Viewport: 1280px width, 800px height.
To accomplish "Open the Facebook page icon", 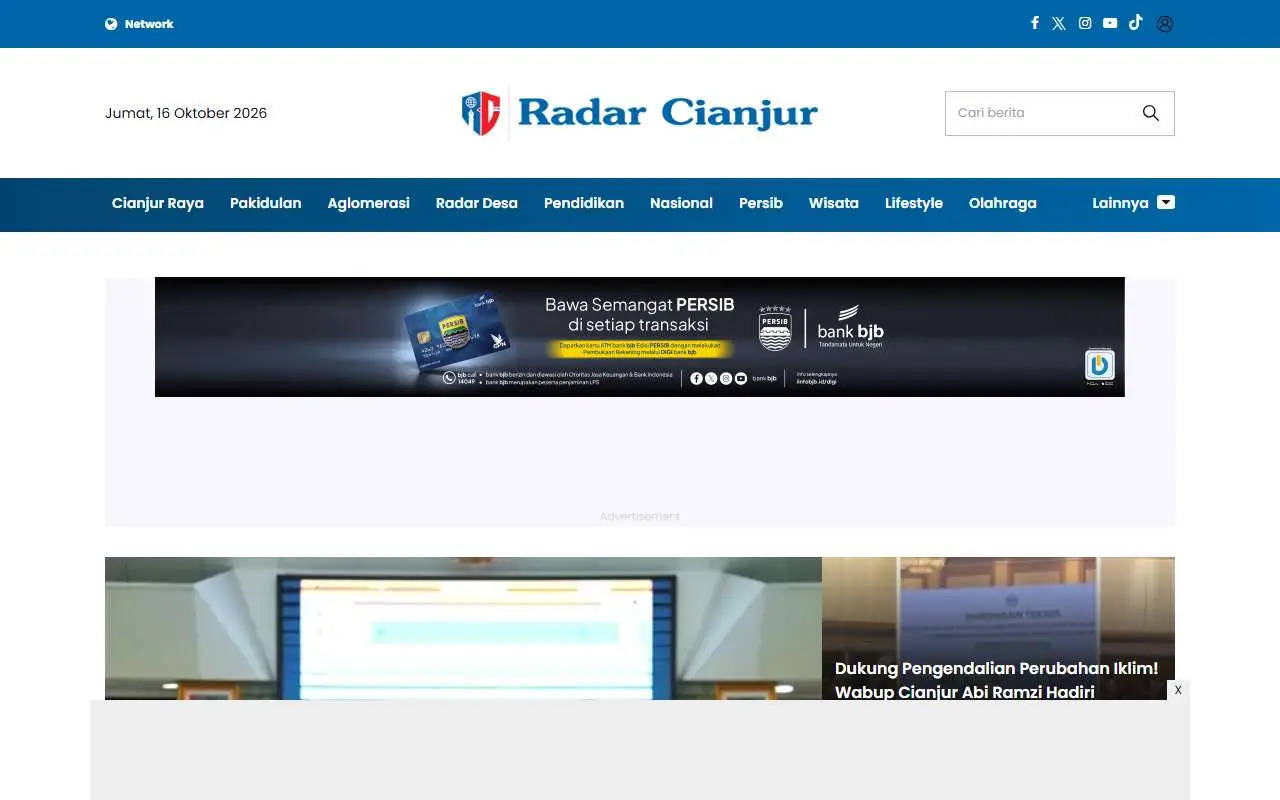I will 1035,23.
